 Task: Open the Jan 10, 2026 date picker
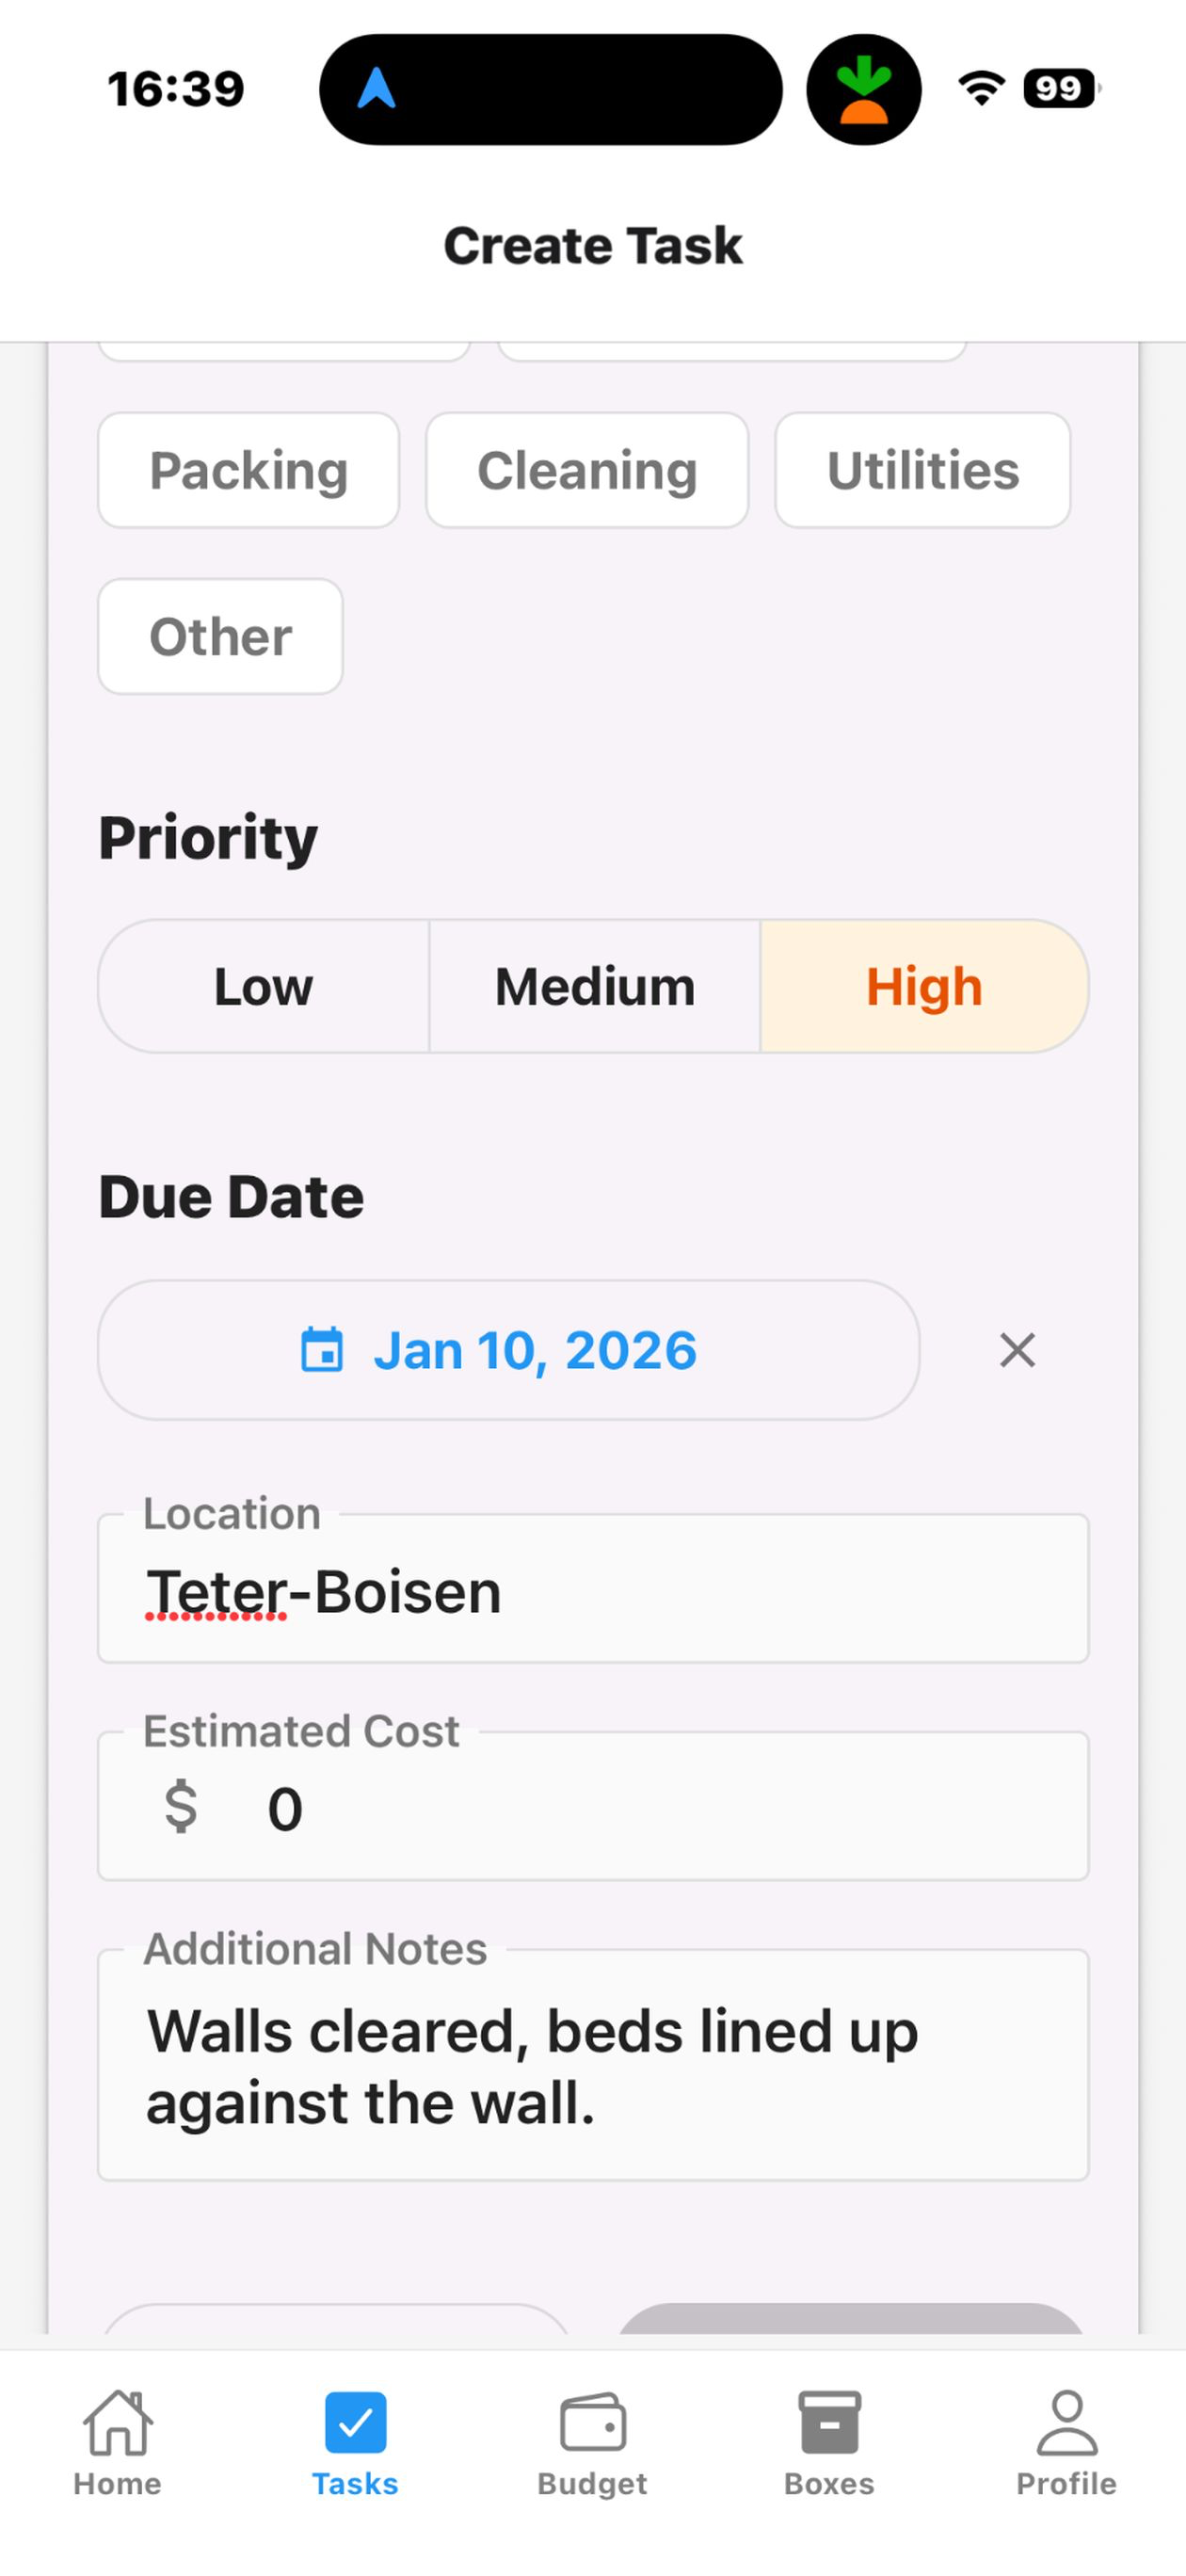508,1350
